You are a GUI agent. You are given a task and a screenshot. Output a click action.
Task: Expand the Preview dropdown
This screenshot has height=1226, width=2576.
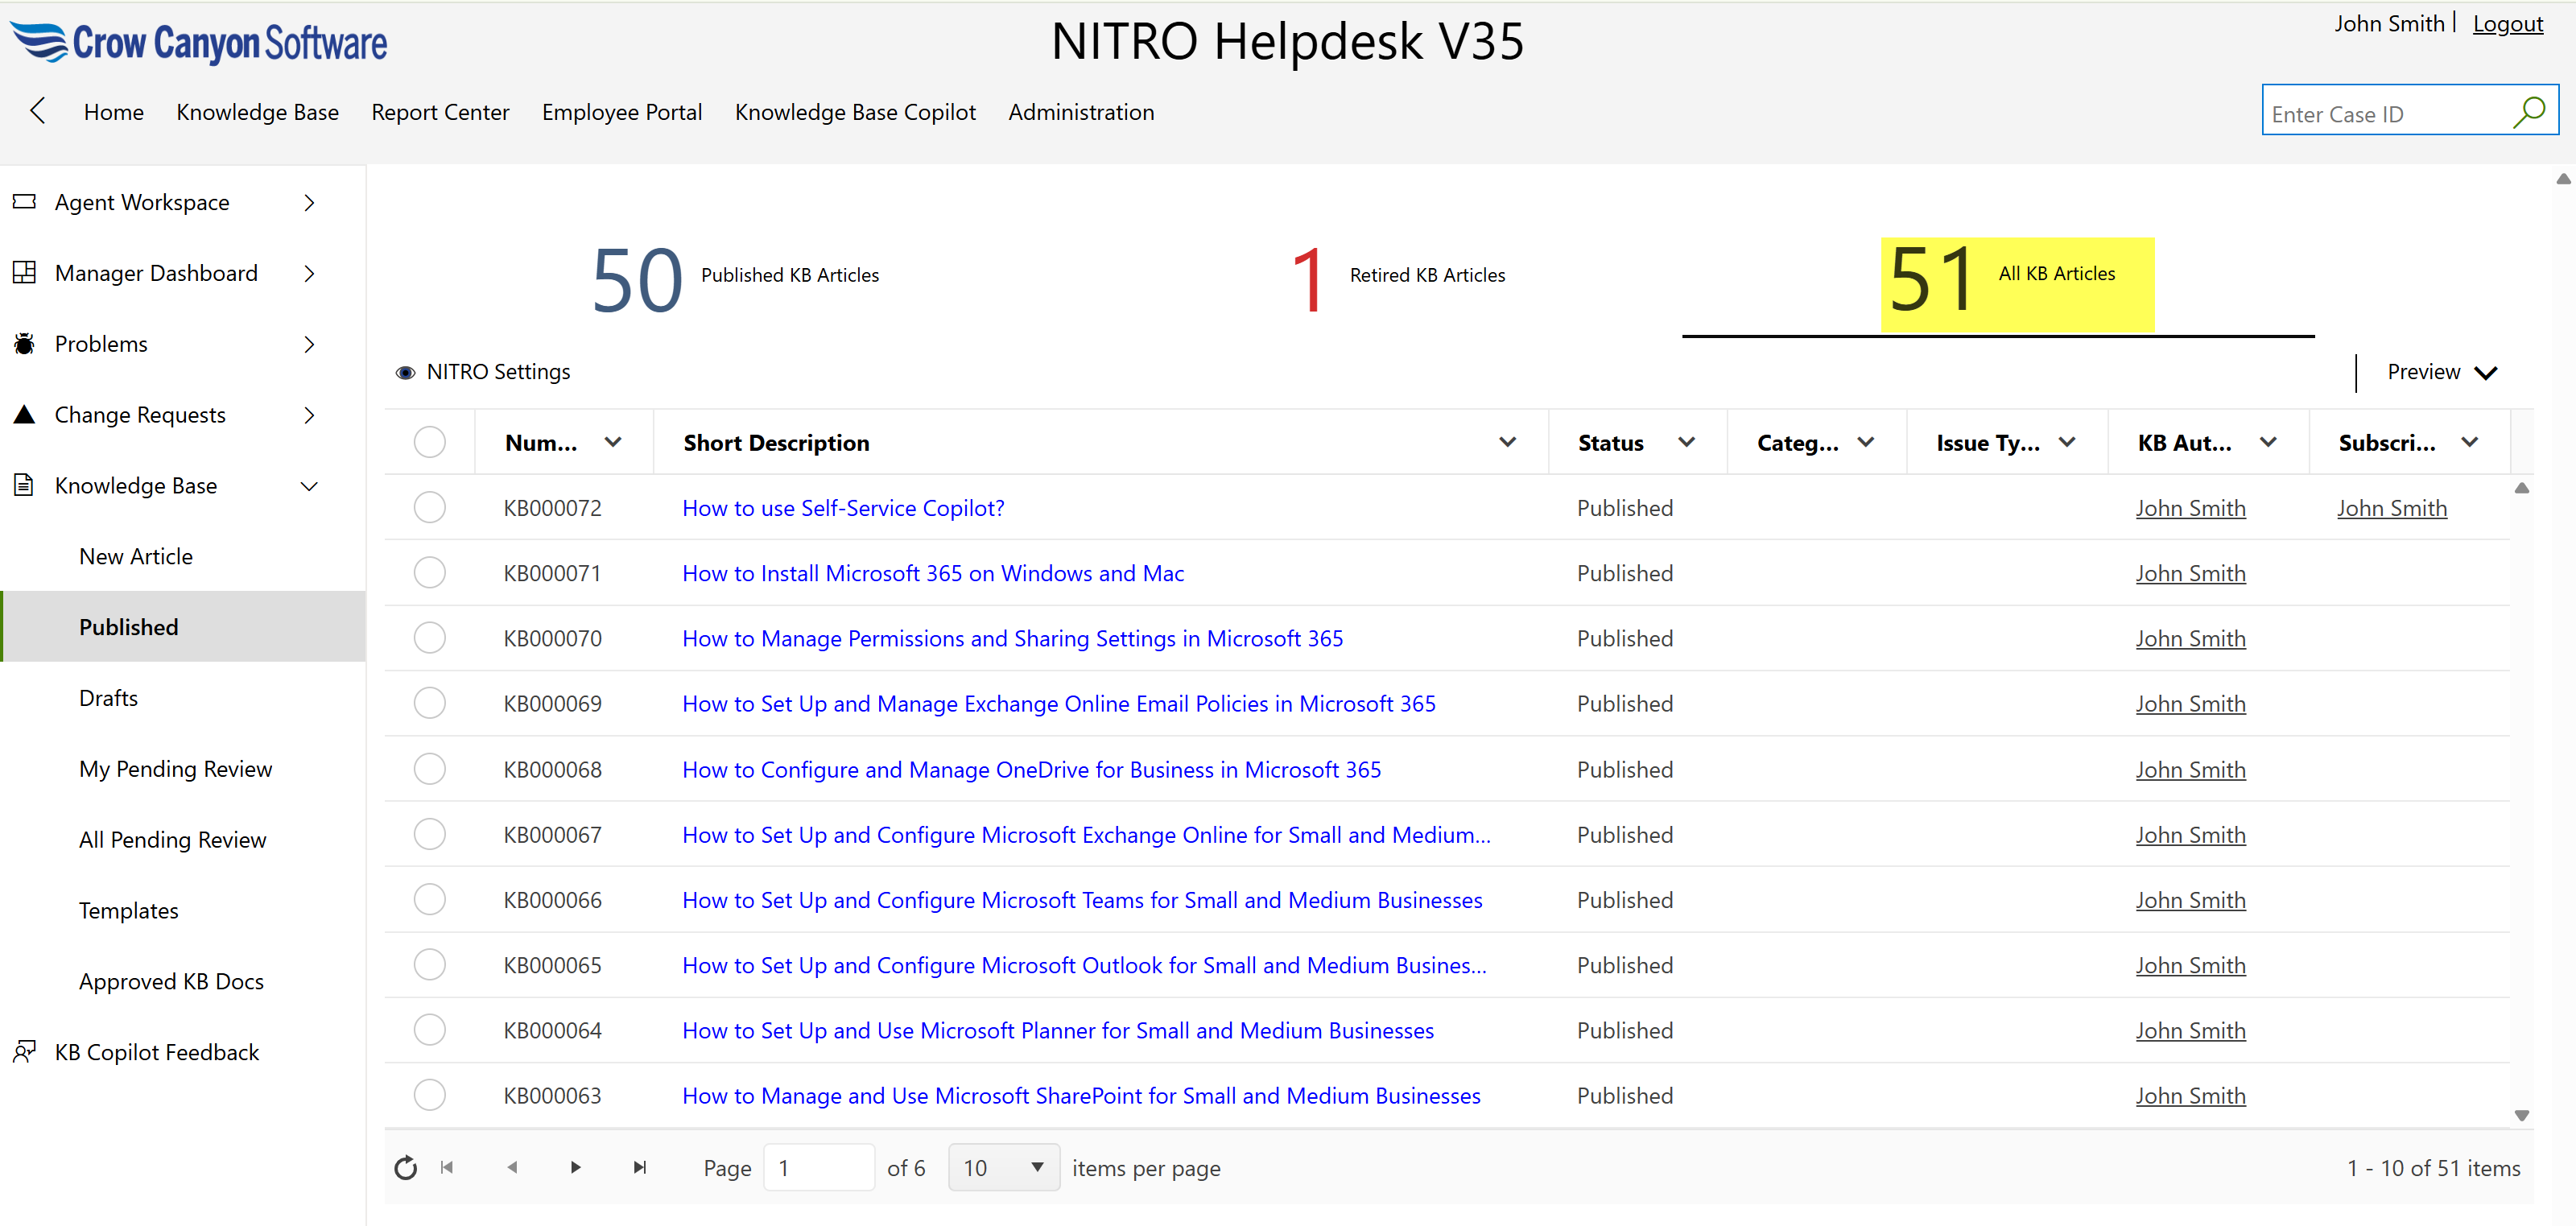click(x=2441, y=372)
